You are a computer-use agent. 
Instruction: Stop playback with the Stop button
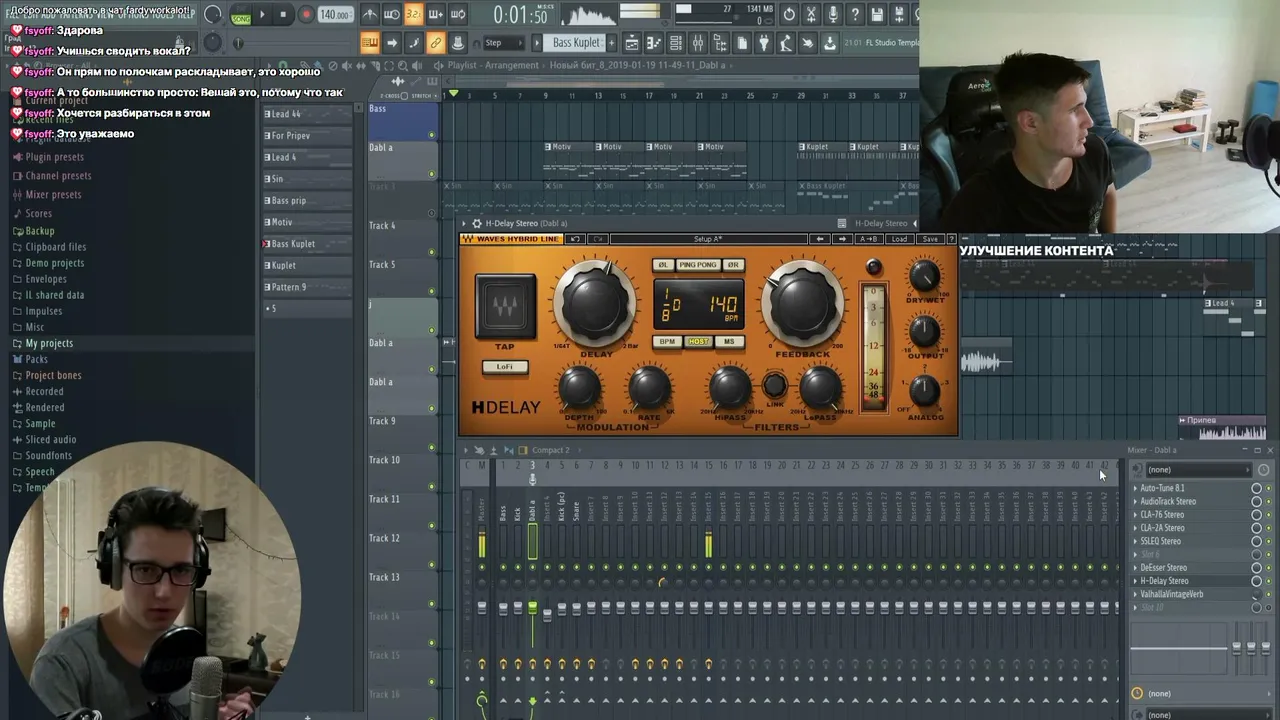point(283,15)
